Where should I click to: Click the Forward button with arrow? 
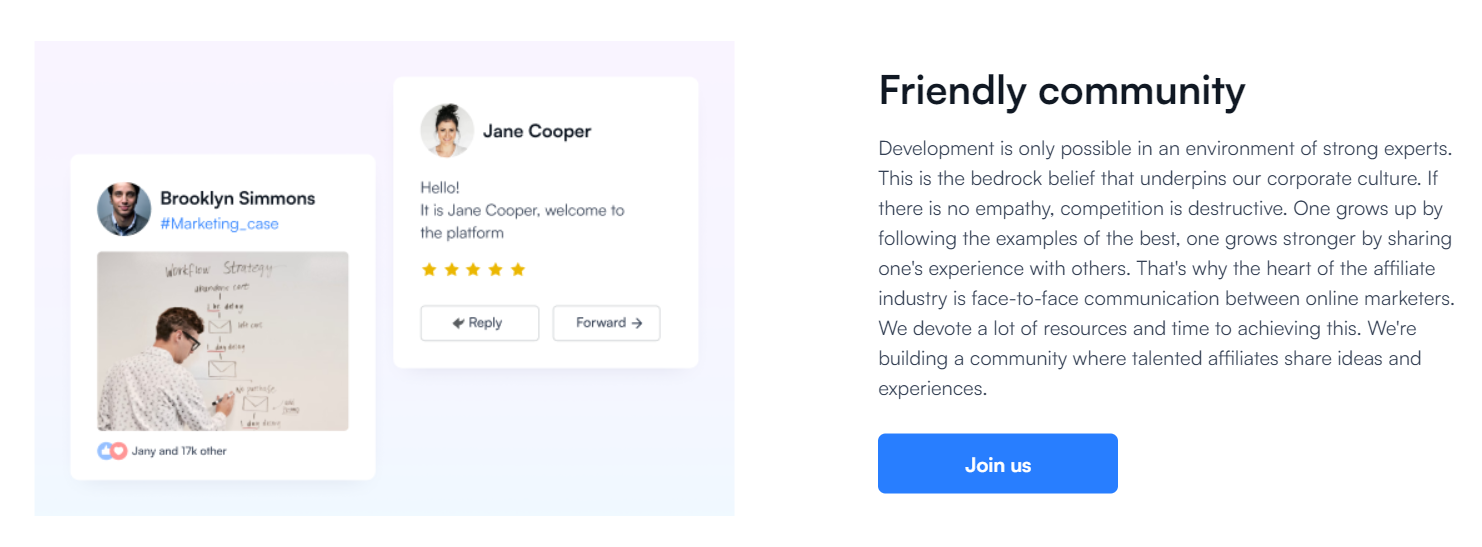[x=606, y=323]
